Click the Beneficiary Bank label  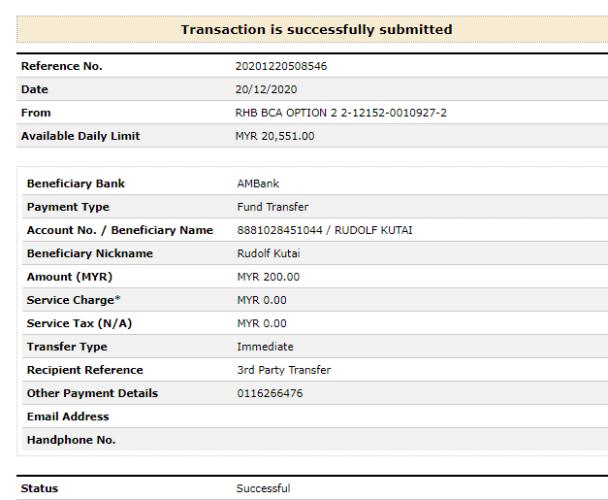[76, 183]
